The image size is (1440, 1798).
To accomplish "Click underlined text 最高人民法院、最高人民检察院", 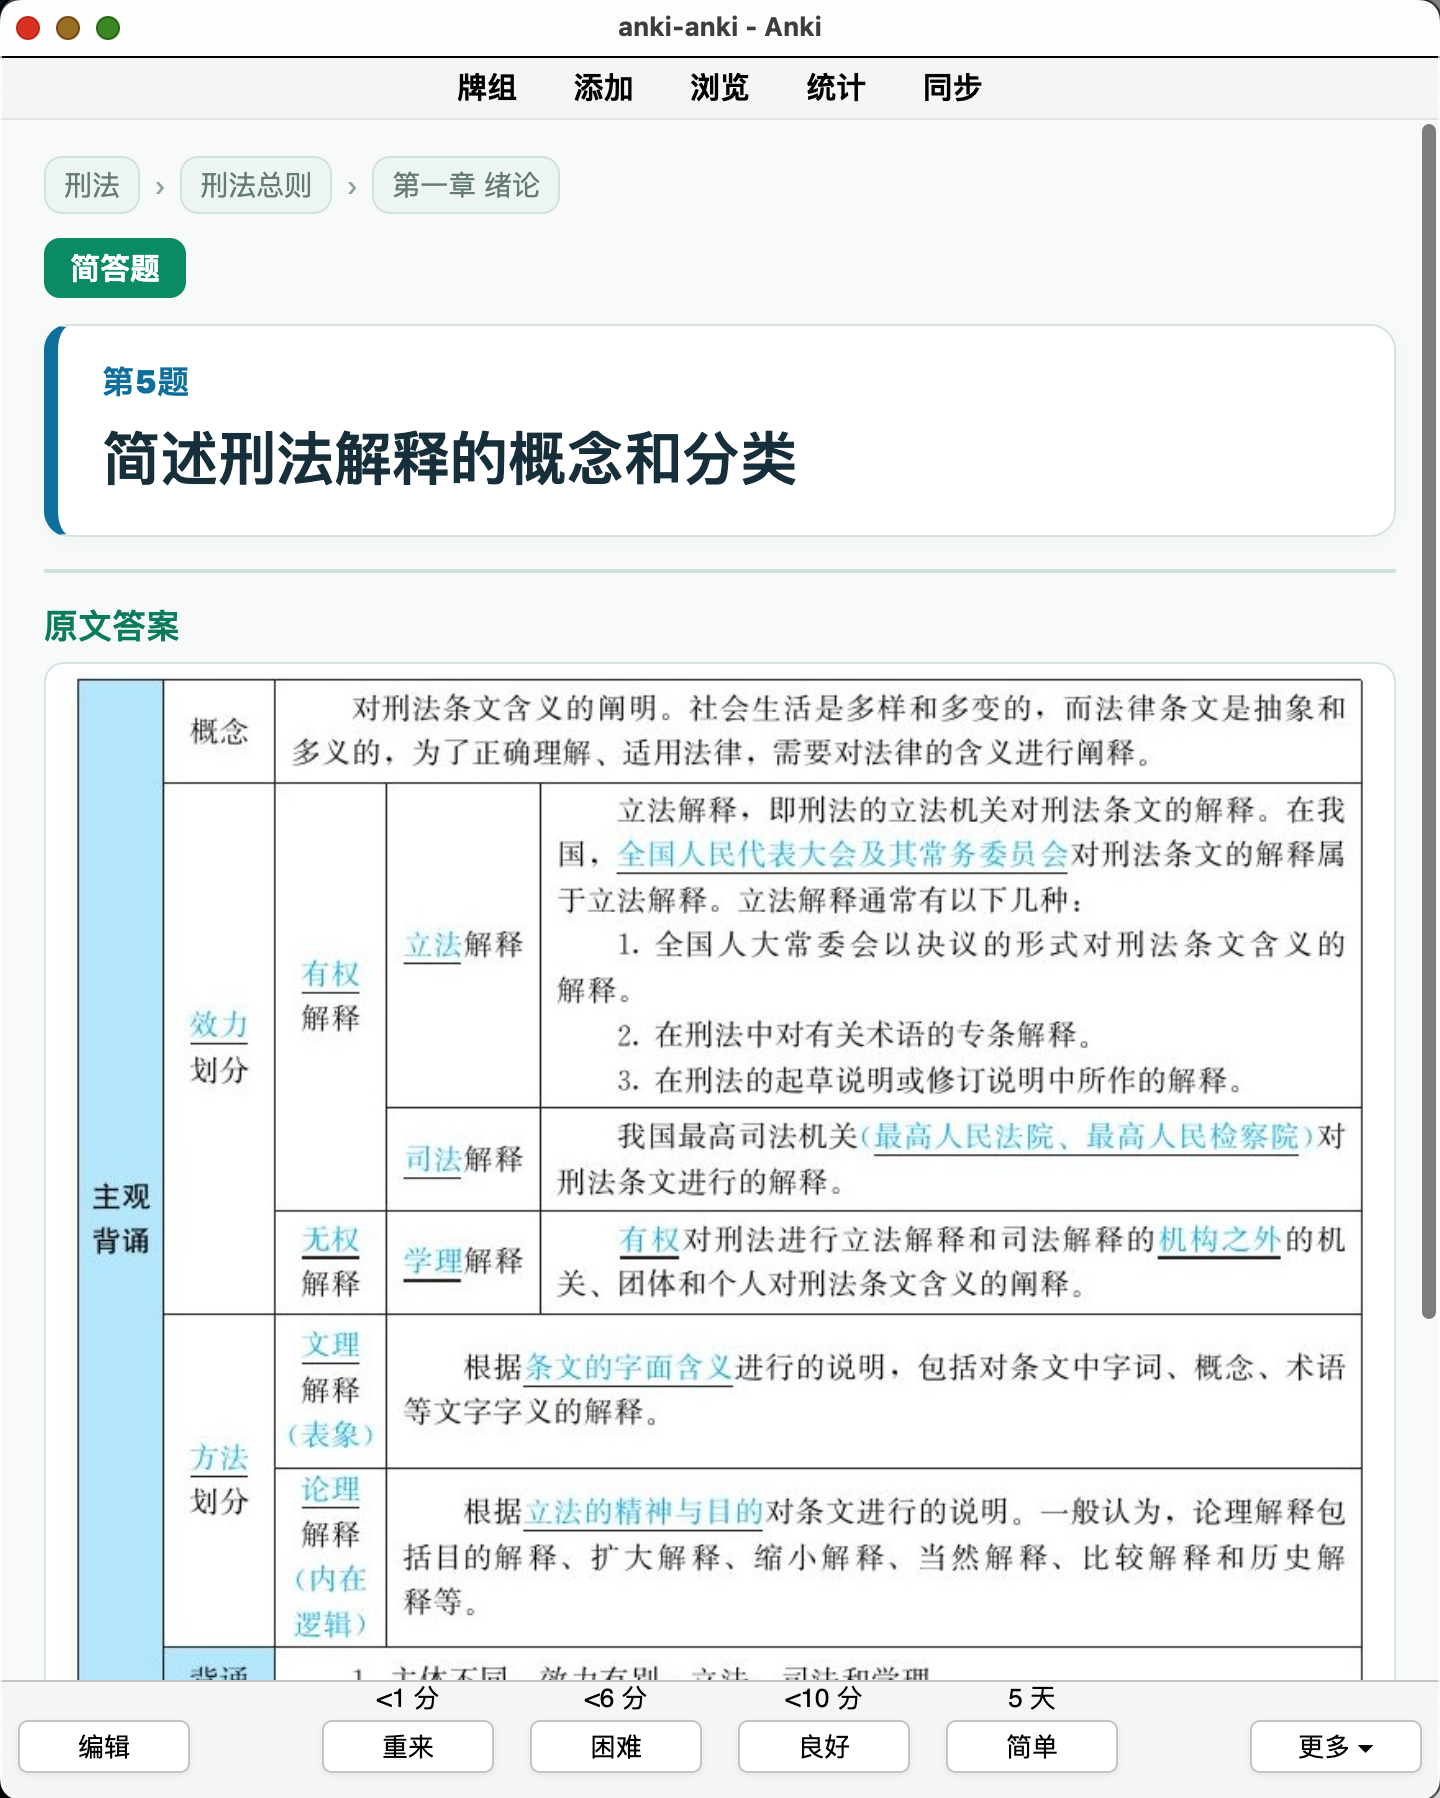I will click(x=1085, y=1137).
